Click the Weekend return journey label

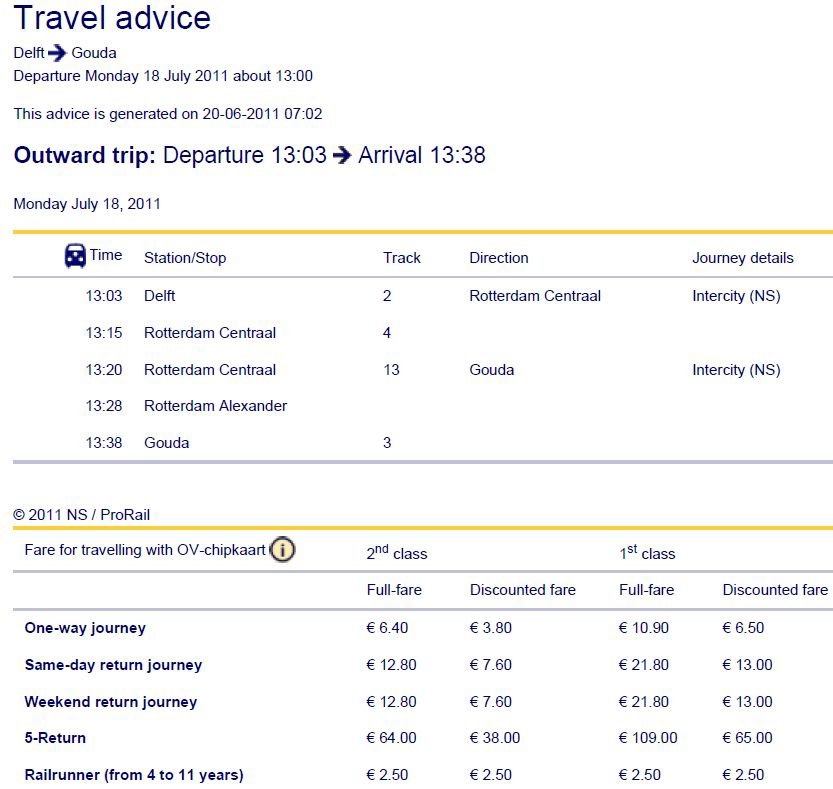click(x=110, y=702)
